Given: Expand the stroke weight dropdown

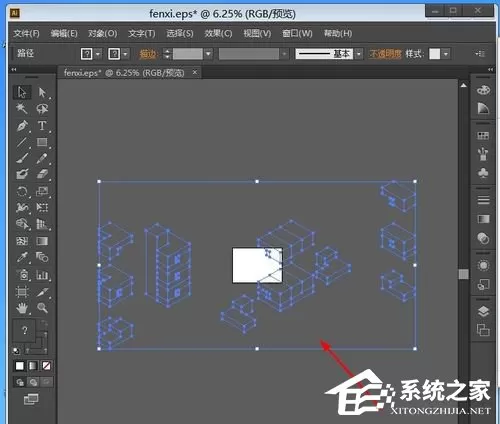Looking at the screenshot, I should 208,54.
